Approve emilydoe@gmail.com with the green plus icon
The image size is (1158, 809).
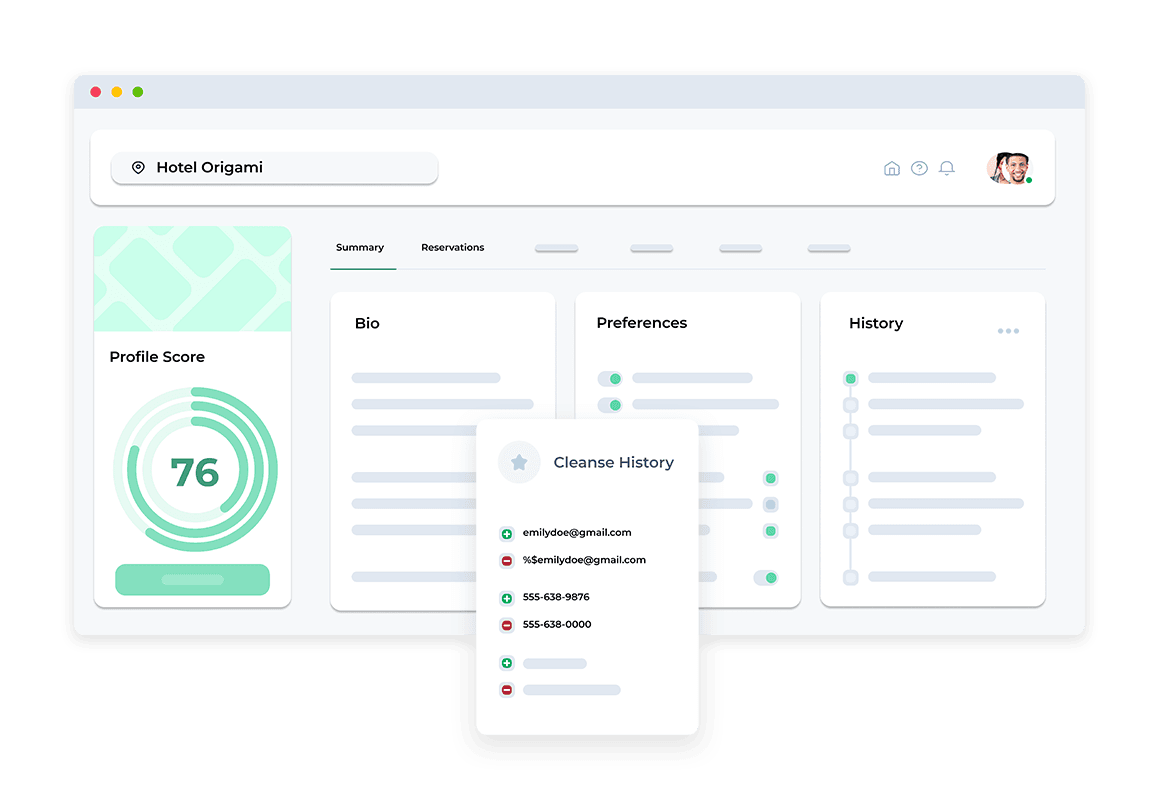pos(507,532)
